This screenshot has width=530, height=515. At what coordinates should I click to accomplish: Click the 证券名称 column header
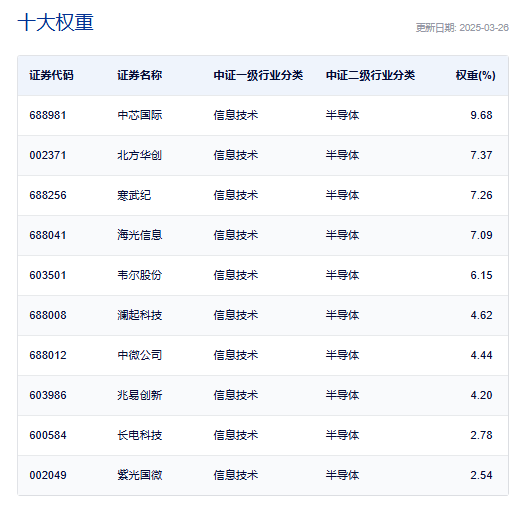point(140,75)
